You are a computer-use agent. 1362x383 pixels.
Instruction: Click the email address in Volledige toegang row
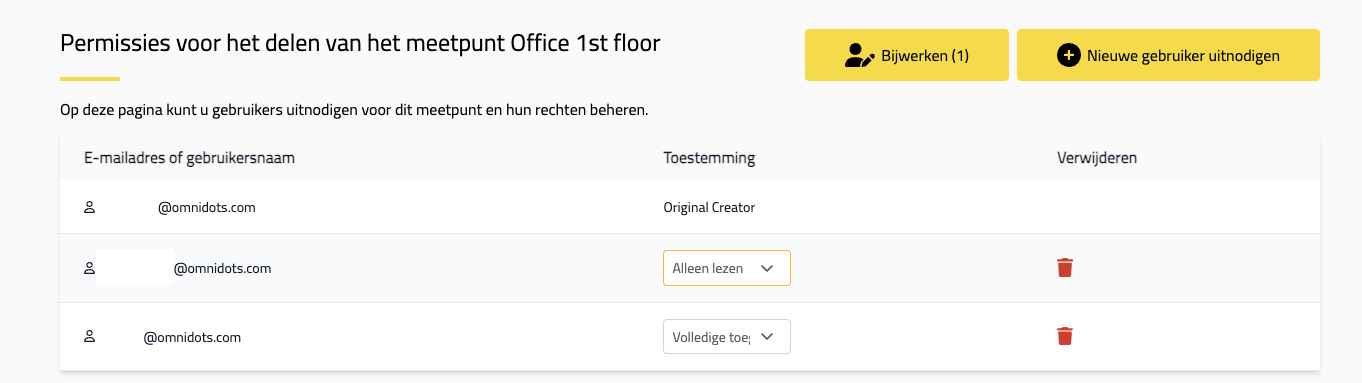click(192, 337)
